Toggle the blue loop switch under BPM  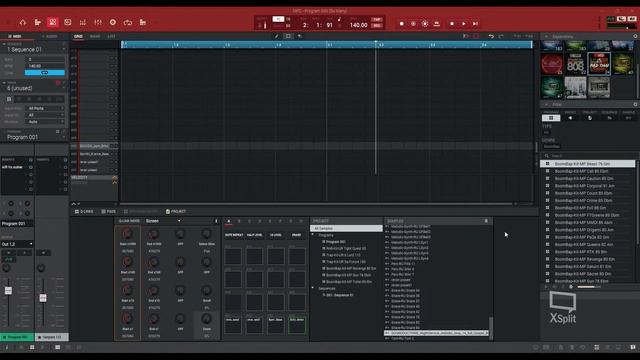pyautogui.click(x=44, y=73)
